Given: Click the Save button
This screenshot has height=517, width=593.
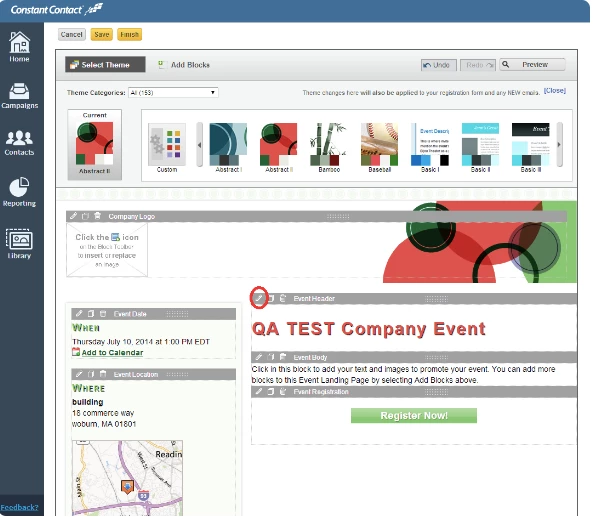Looking at the screenshot, I should click(x=101, y=34).
